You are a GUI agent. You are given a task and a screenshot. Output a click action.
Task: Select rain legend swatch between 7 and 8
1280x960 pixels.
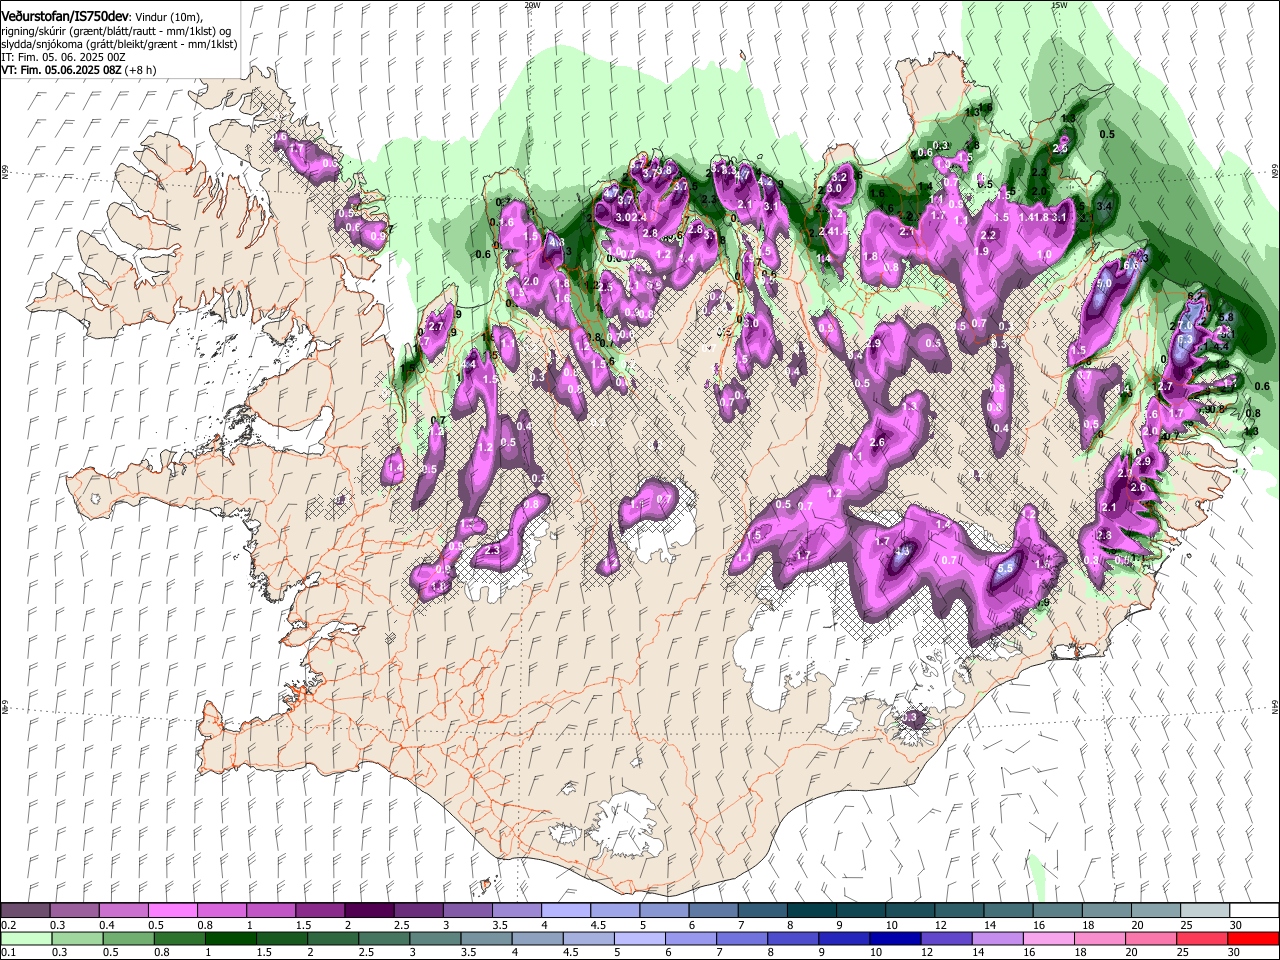(x=742, y=938)
